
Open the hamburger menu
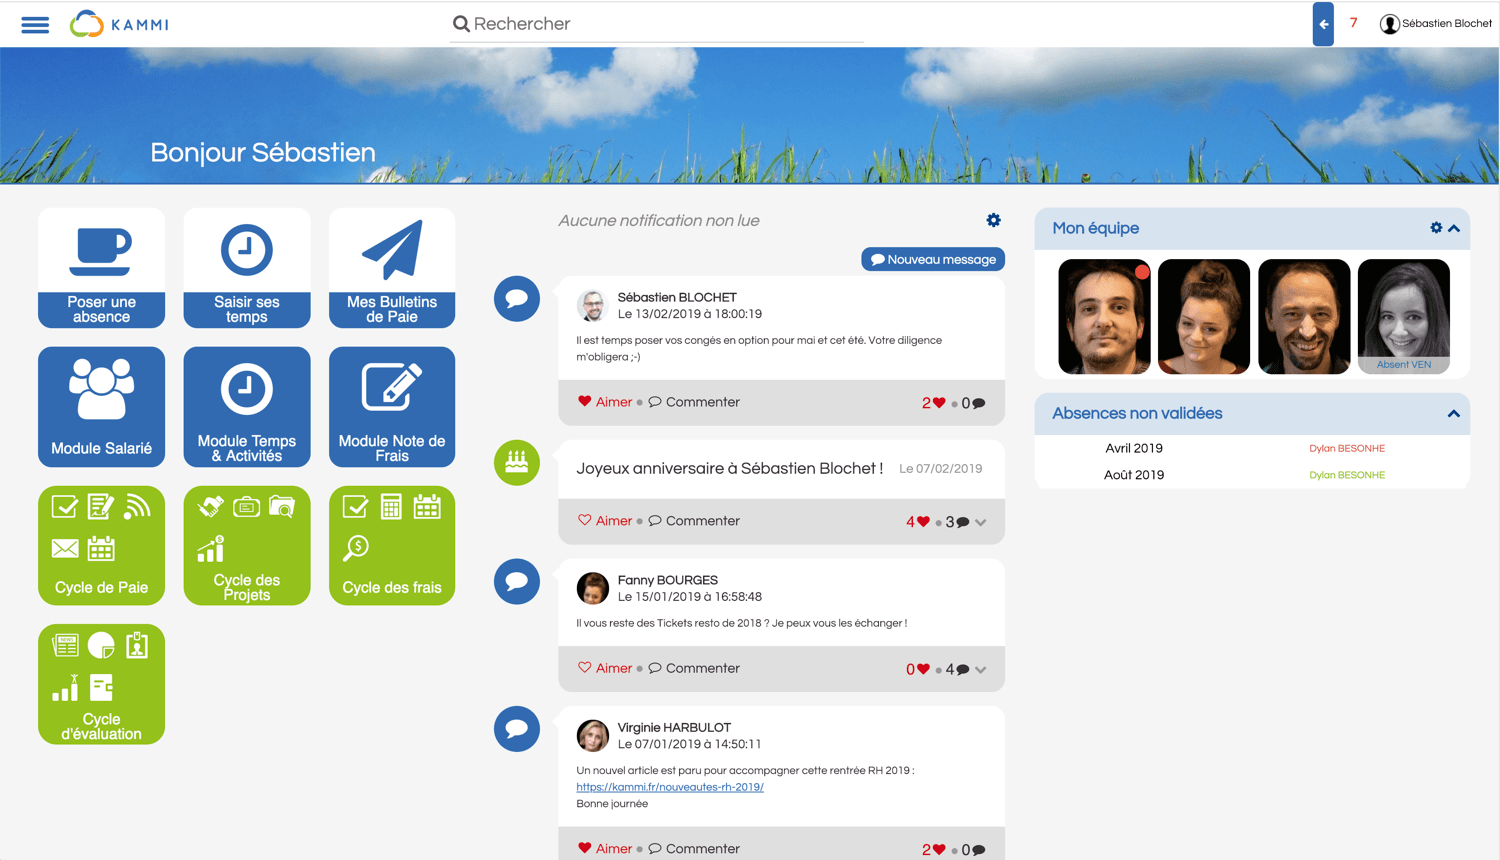coord(35,24)
